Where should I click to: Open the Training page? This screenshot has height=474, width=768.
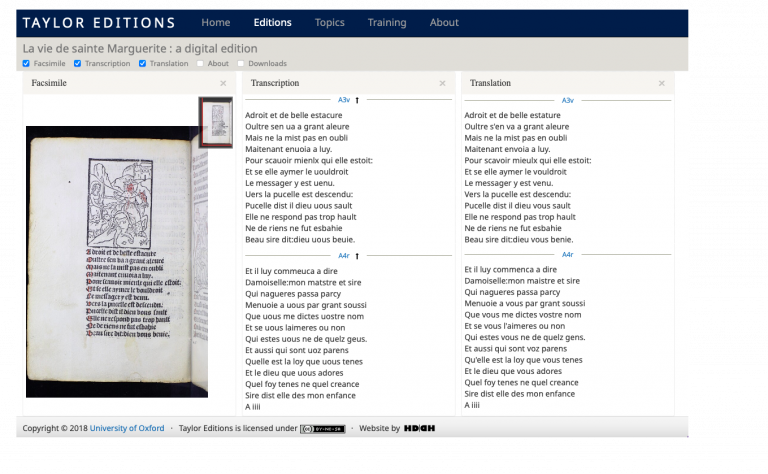[387, 23]
